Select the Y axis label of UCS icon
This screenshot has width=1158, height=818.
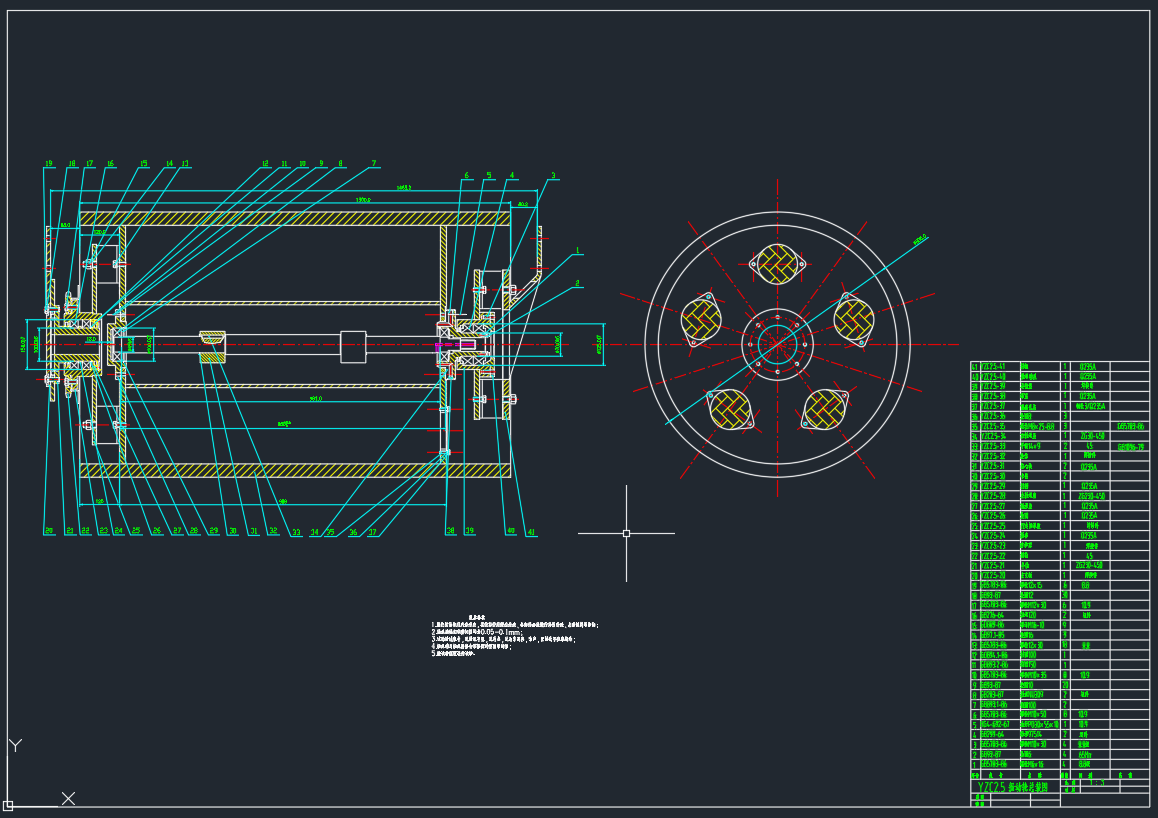pos(16,746)
